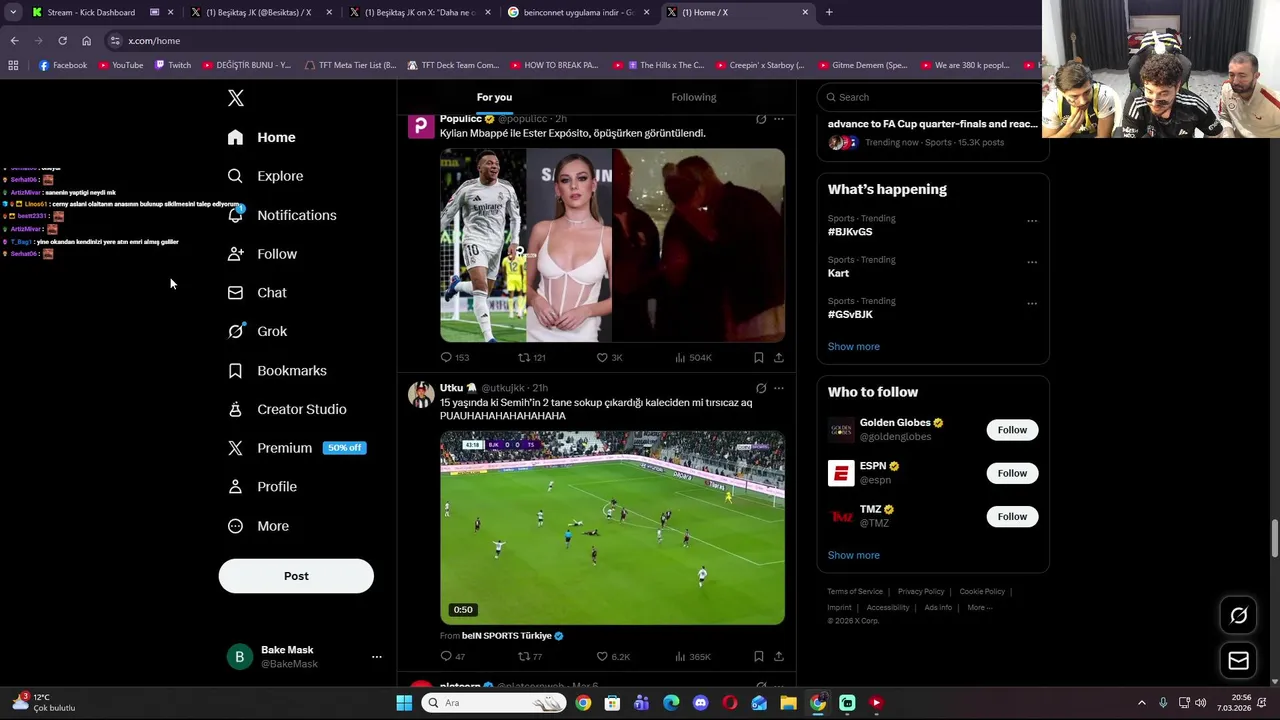Open Discord from the taskbar
The width and height of the screenshot is (1280, 720).
click(700, 703)
